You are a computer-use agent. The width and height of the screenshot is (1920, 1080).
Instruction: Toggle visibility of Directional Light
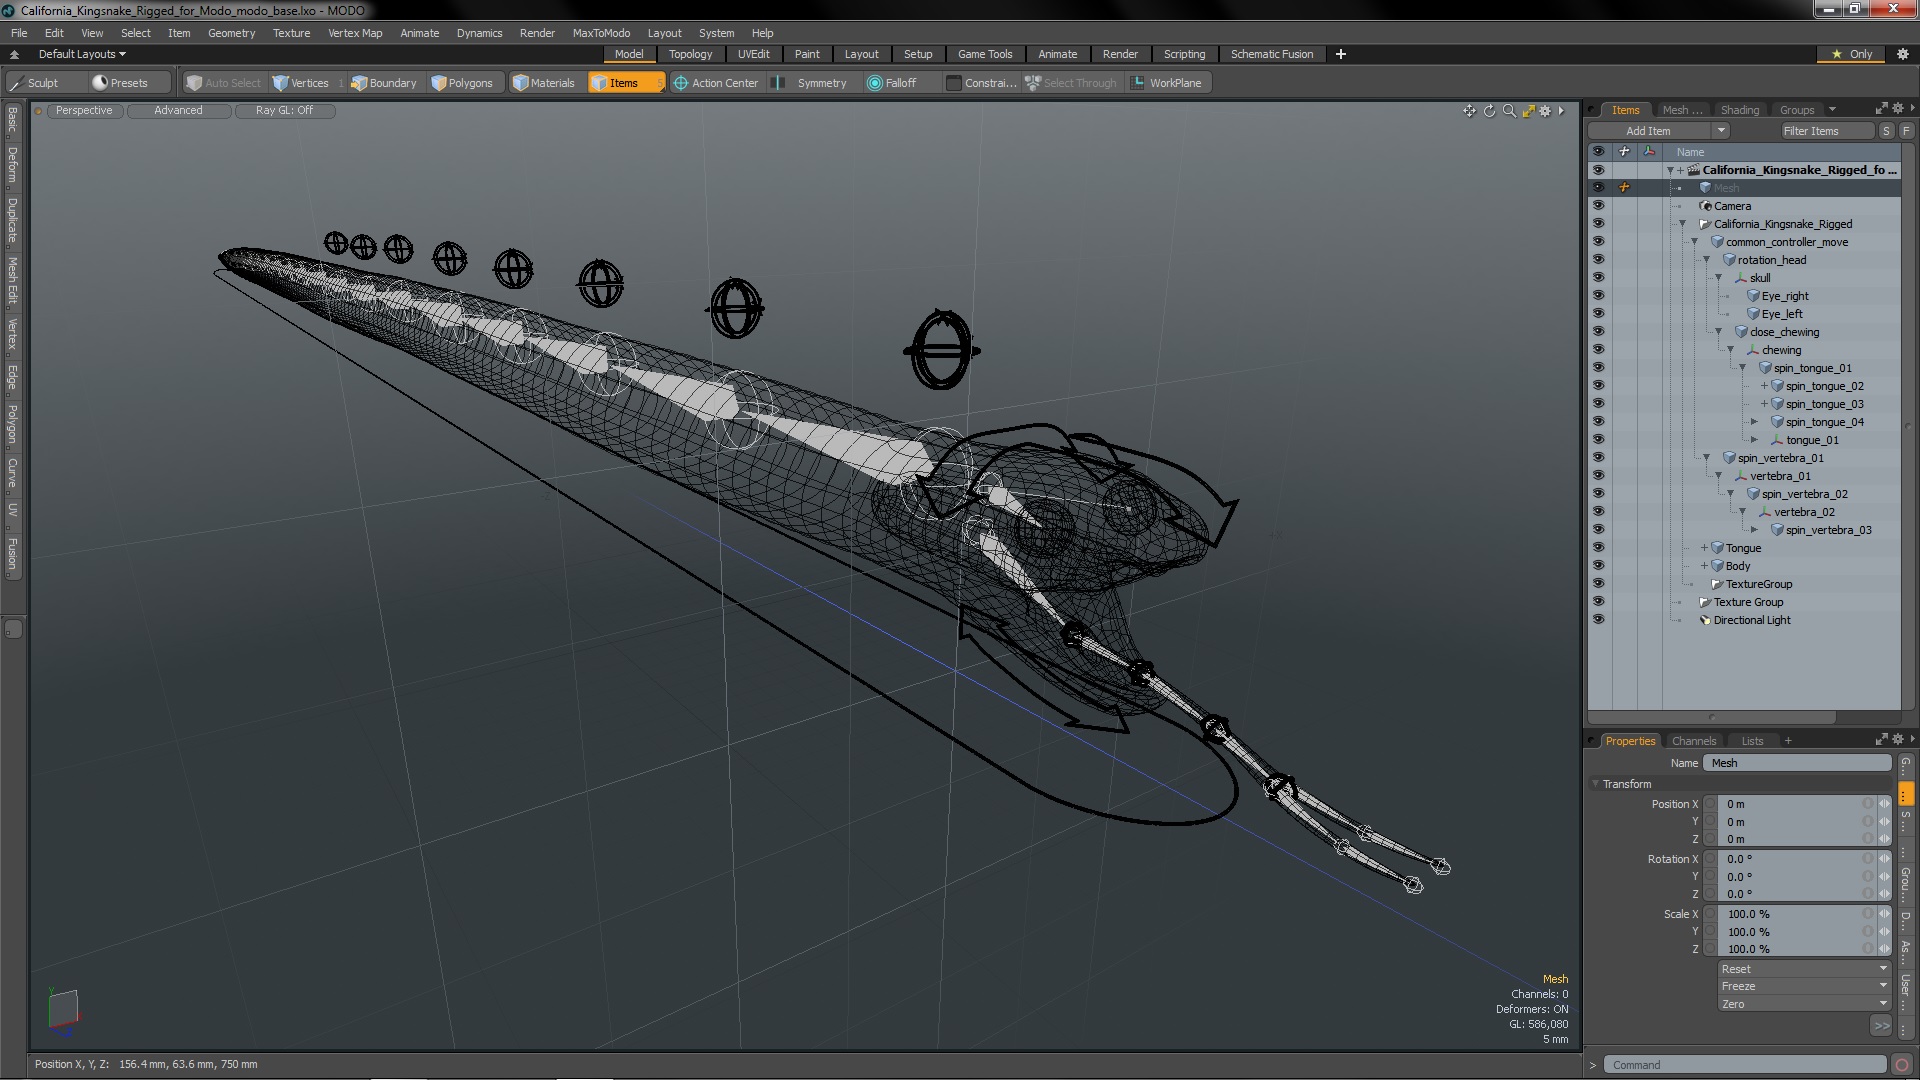pyautogui.click(x=1598, y=620)
